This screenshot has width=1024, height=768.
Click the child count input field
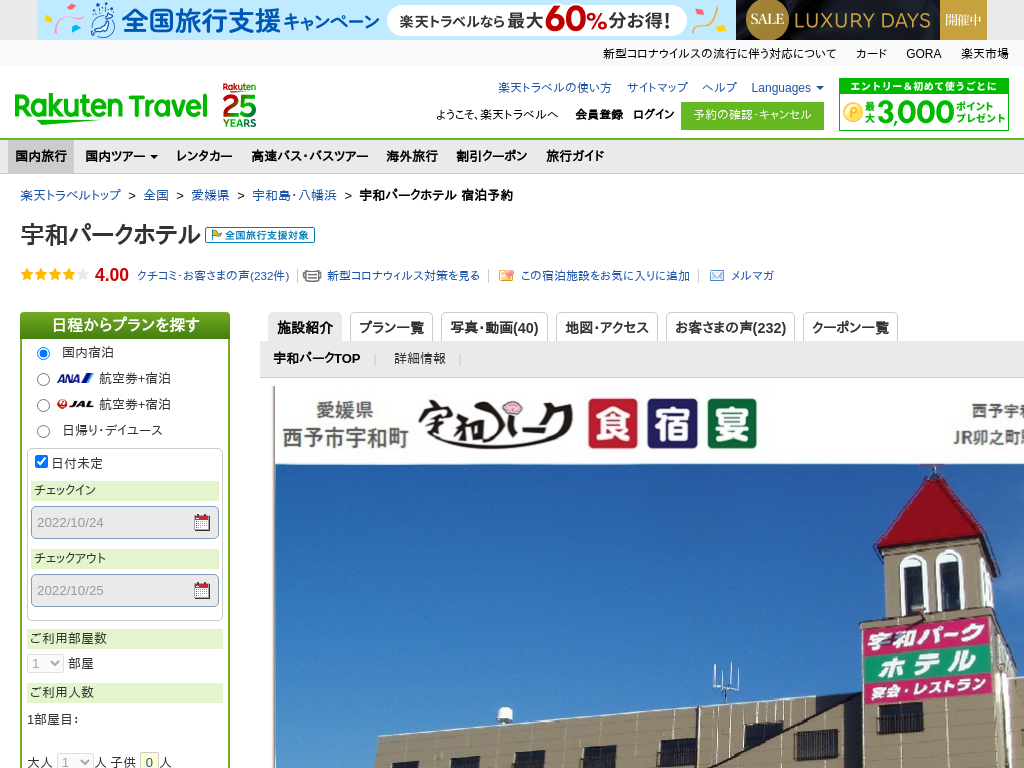click(149, 761)
